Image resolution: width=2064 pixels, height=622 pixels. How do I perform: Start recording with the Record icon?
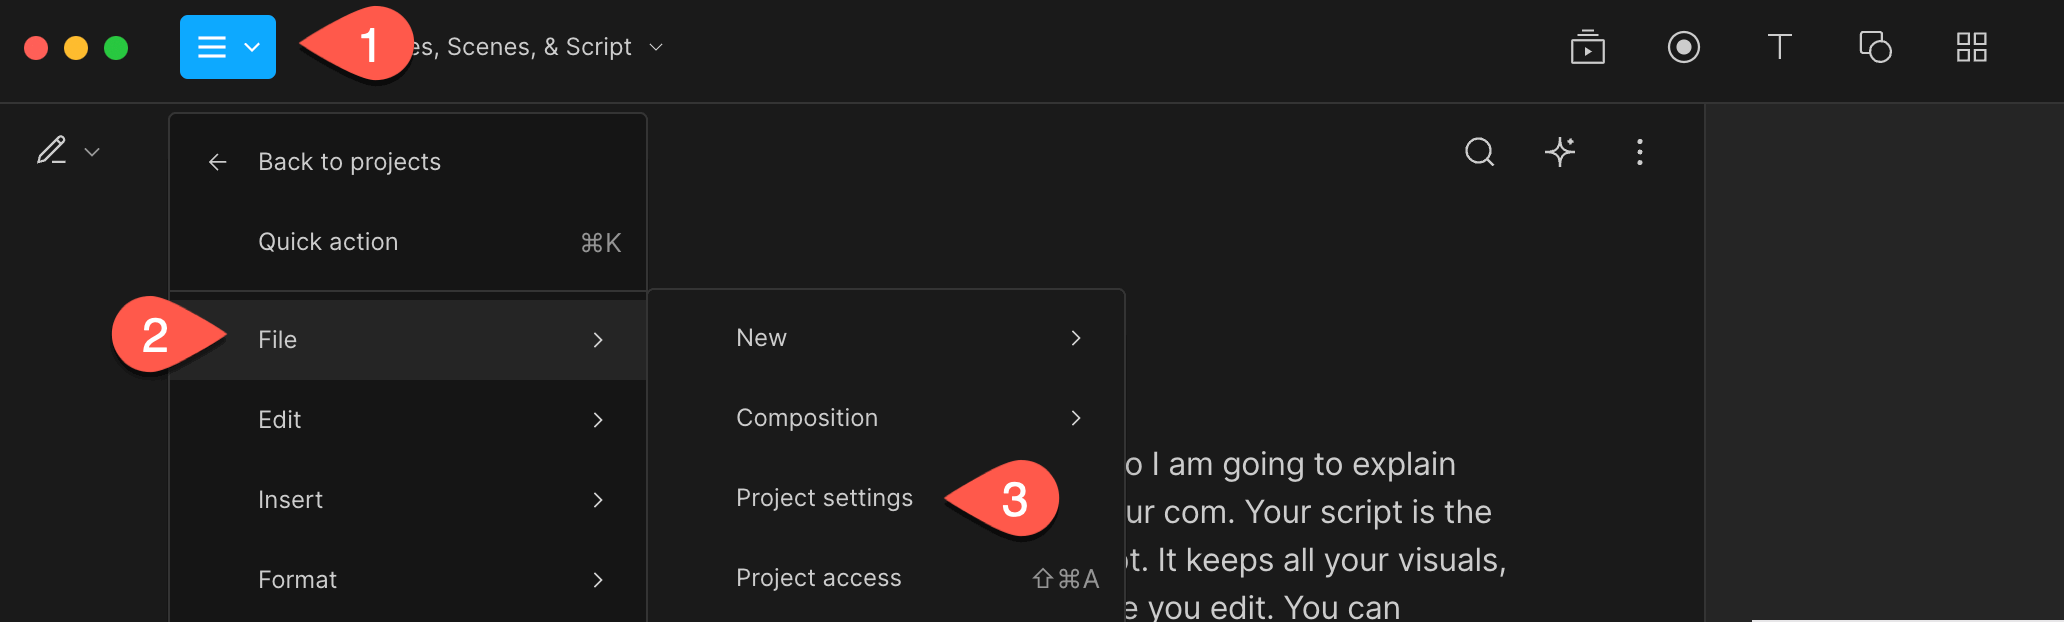click(1684, 47)
